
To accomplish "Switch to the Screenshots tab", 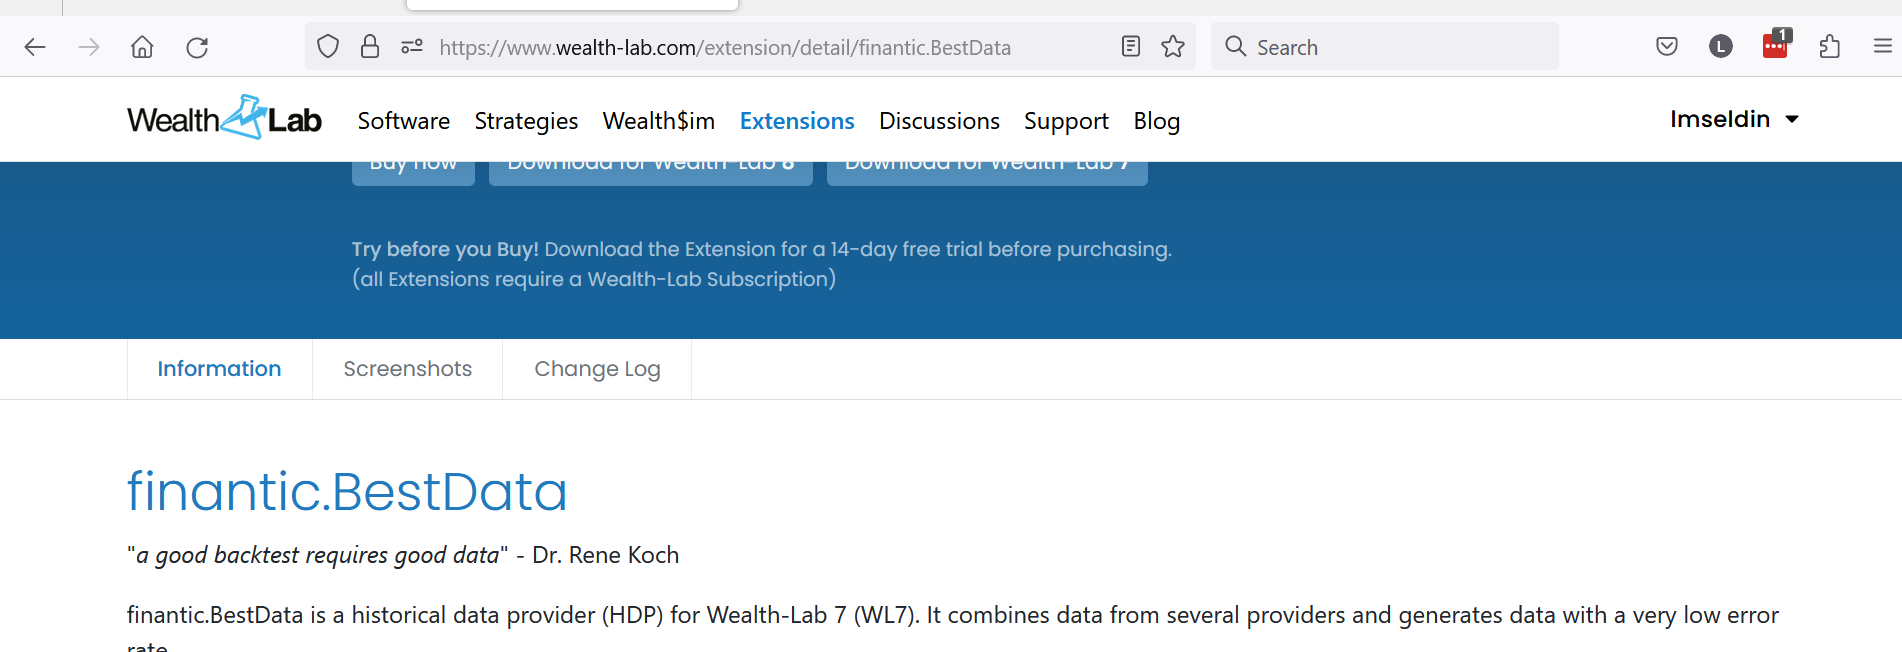I will point(407,369).
